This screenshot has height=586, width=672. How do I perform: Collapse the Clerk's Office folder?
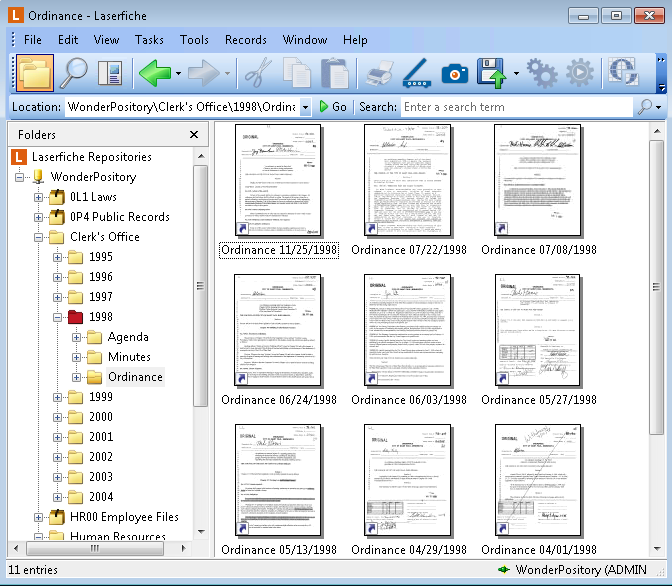pos(38,237)
